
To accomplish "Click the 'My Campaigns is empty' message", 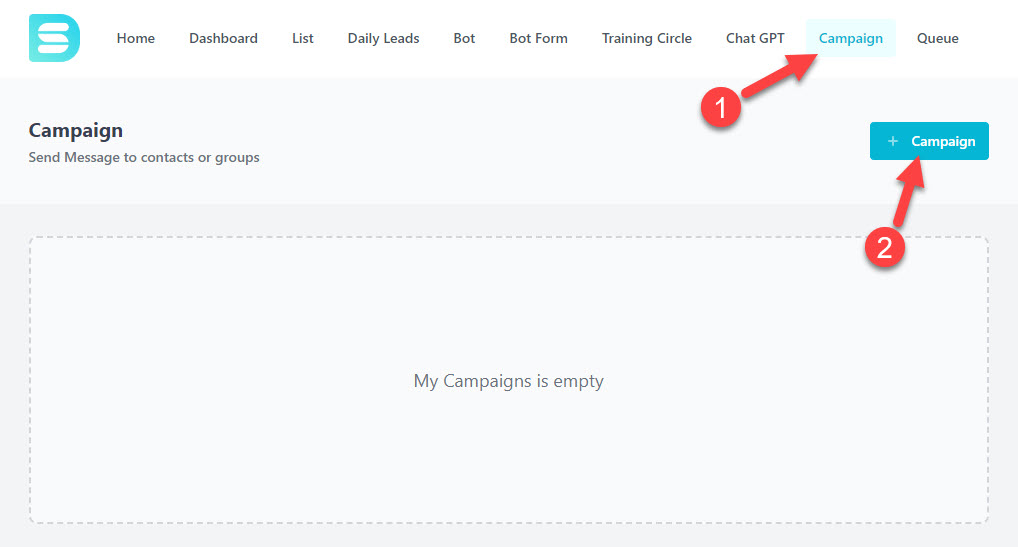I will click(508, 381).
